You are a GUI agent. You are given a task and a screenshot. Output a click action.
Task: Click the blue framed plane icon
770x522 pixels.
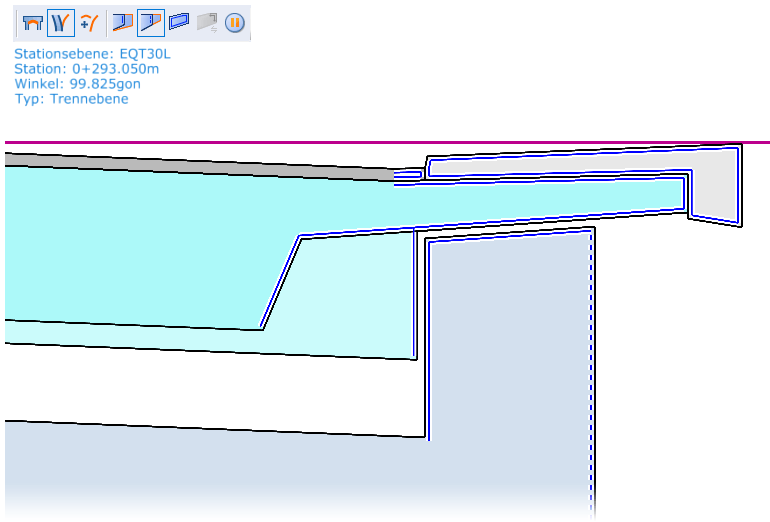point(179,22)
